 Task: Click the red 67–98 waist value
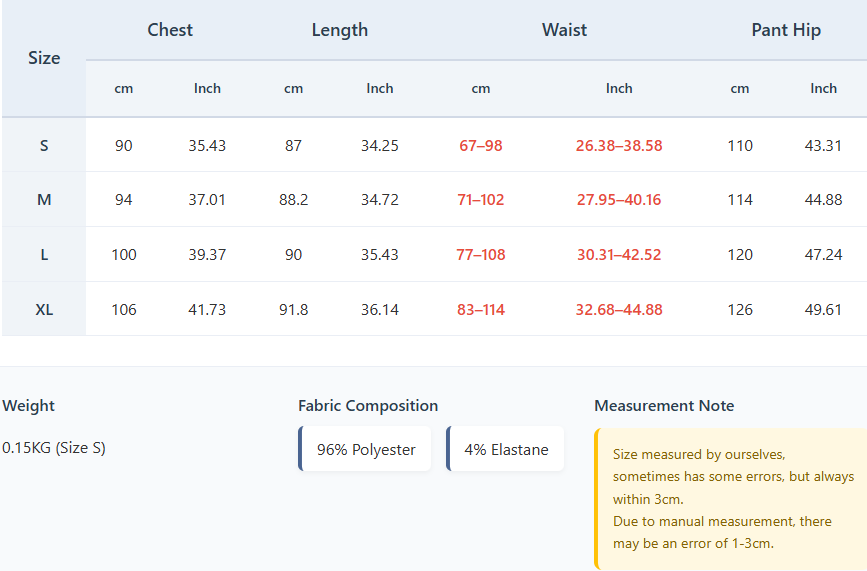tap(481, 146)
